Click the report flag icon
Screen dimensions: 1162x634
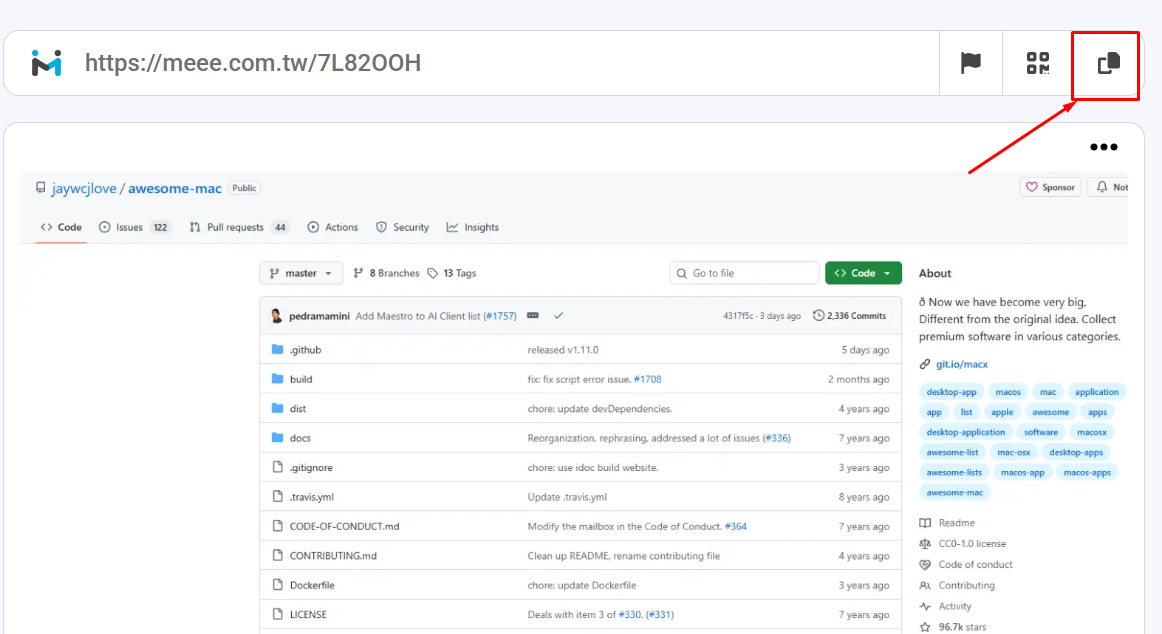(x=971, y=63)
